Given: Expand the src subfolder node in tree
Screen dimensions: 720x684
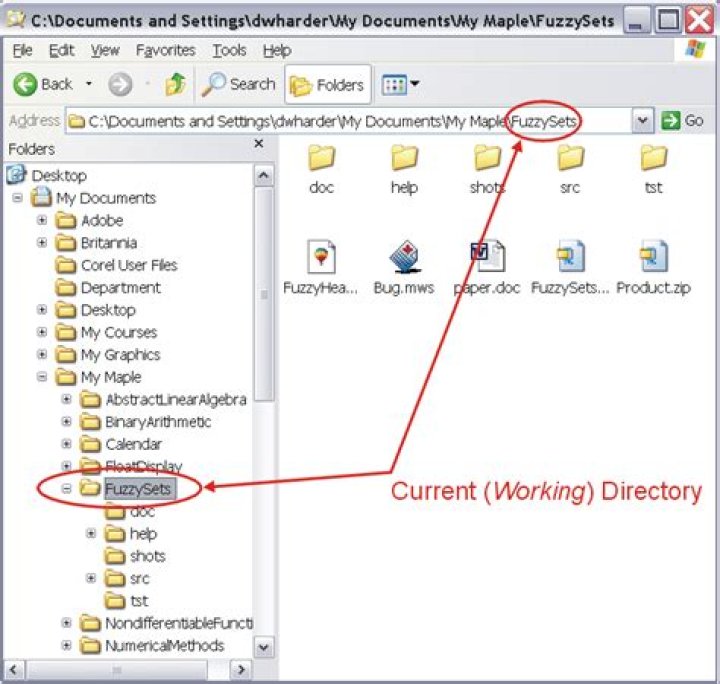Looking at the screenshot, I should (x=91, y=578).
